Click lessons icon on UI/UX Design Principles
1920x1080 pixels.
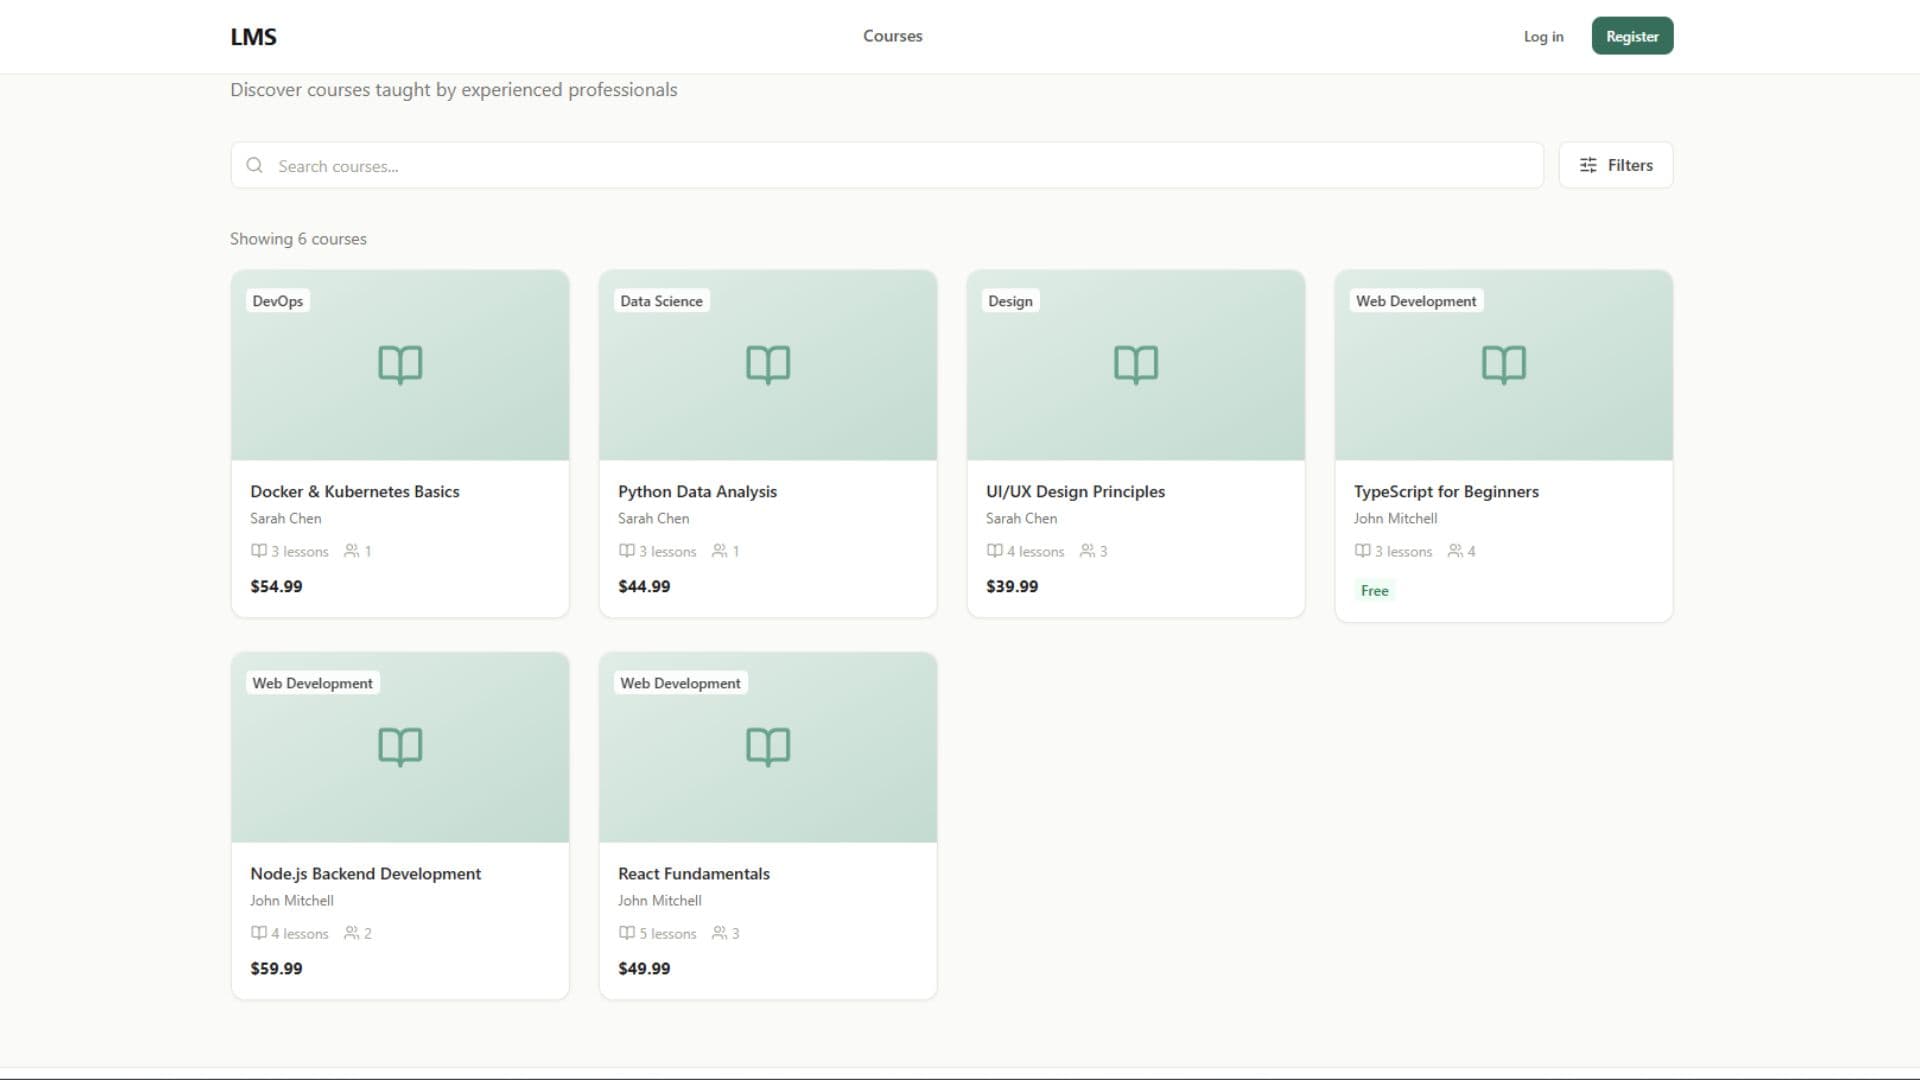[x=995, y=551]
